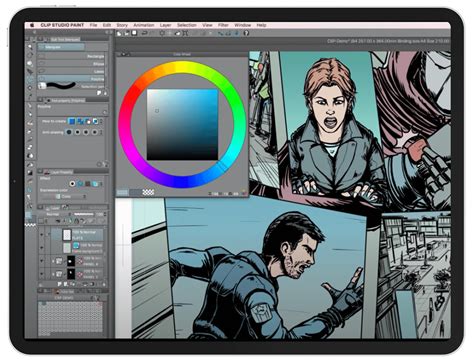Viewport: 474px width, 364px height.
Task: Toggle visibility of the bottom folder layer
Action: [41, 274]
